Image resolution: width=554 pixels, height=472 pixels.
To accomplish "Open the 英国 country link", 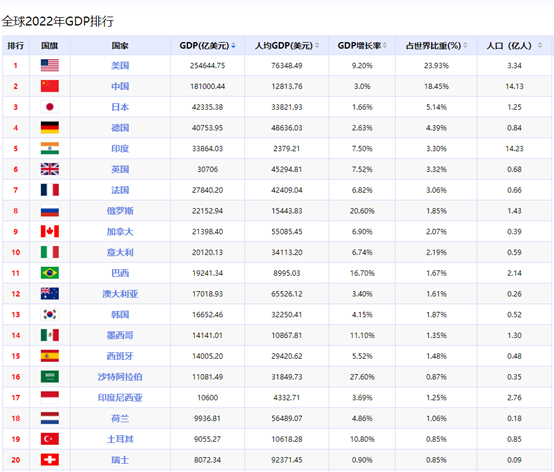I will [x=120, y=169].
